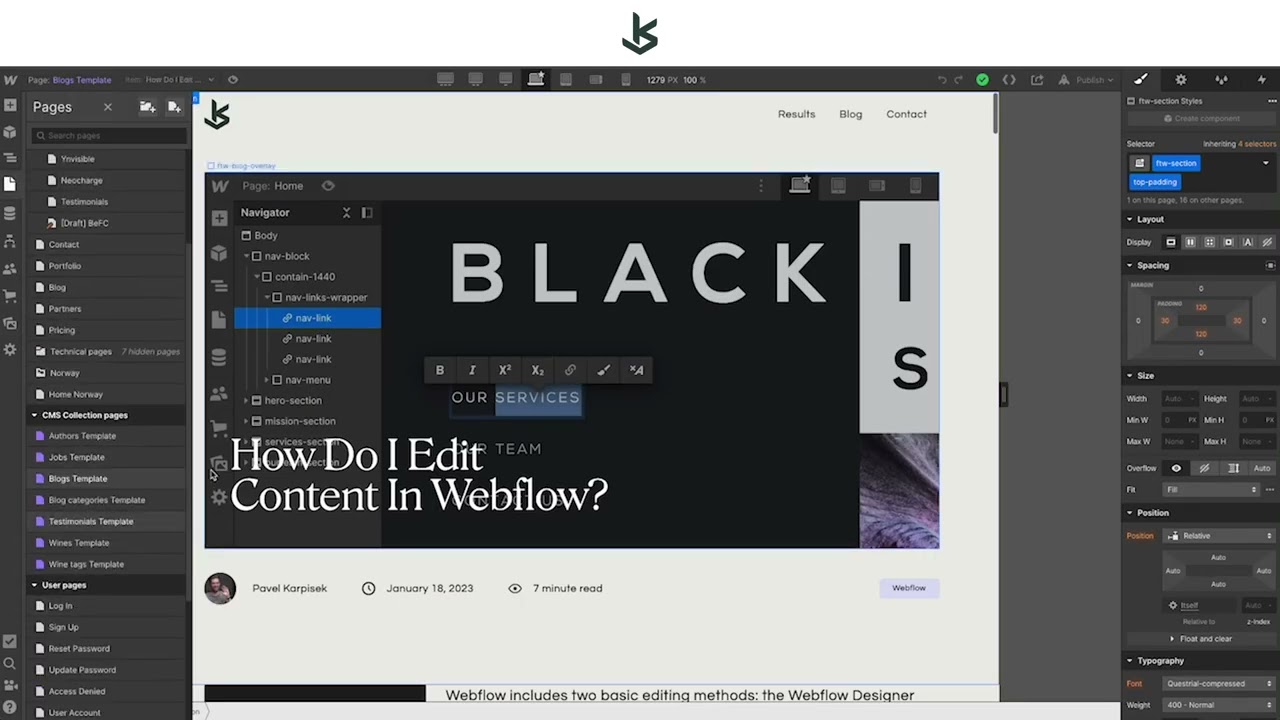Open the Add Elements panel in the outer left sidebar
This screenshot has height=720, width=1280.
[x=10, y=105]
